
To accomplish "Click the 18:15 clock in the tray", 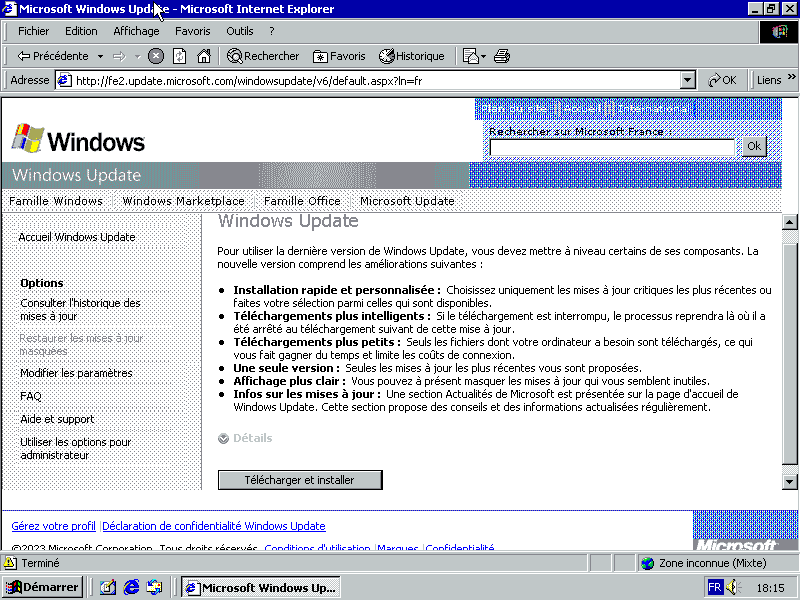I will pyautogui.click(x=770, y=588).
